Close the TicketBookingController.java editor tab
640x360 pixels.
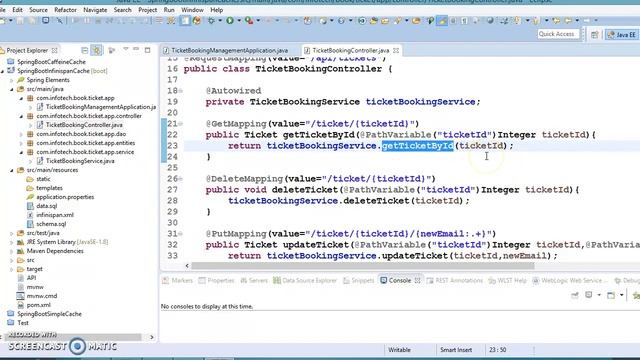click(396, 50)
